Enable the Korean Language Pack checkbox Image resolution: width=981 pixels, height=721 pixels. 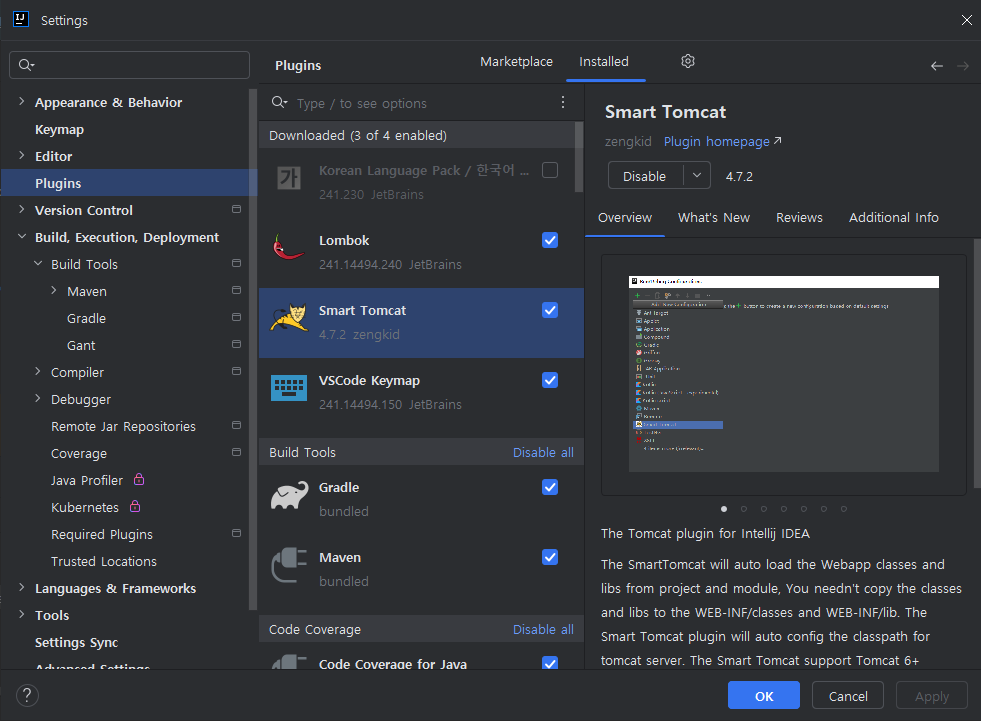[x=550, y=170]
